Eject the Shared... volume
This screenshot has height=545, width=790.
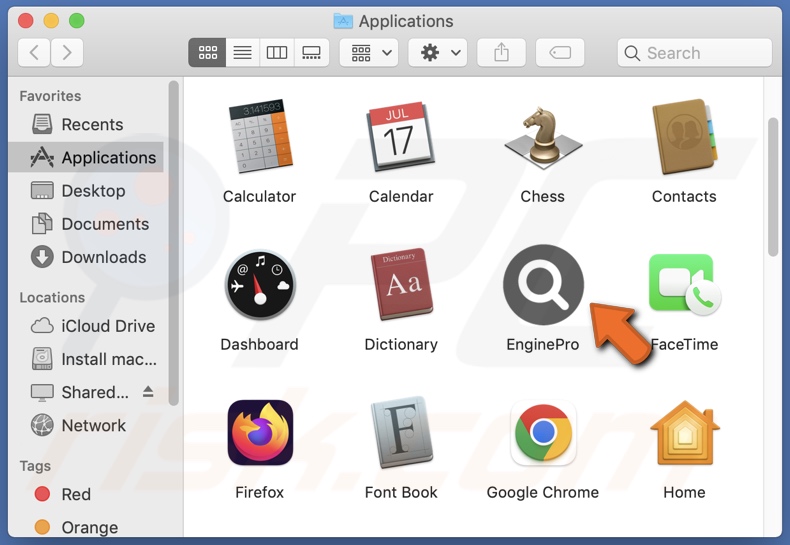[x=148, y=391]
